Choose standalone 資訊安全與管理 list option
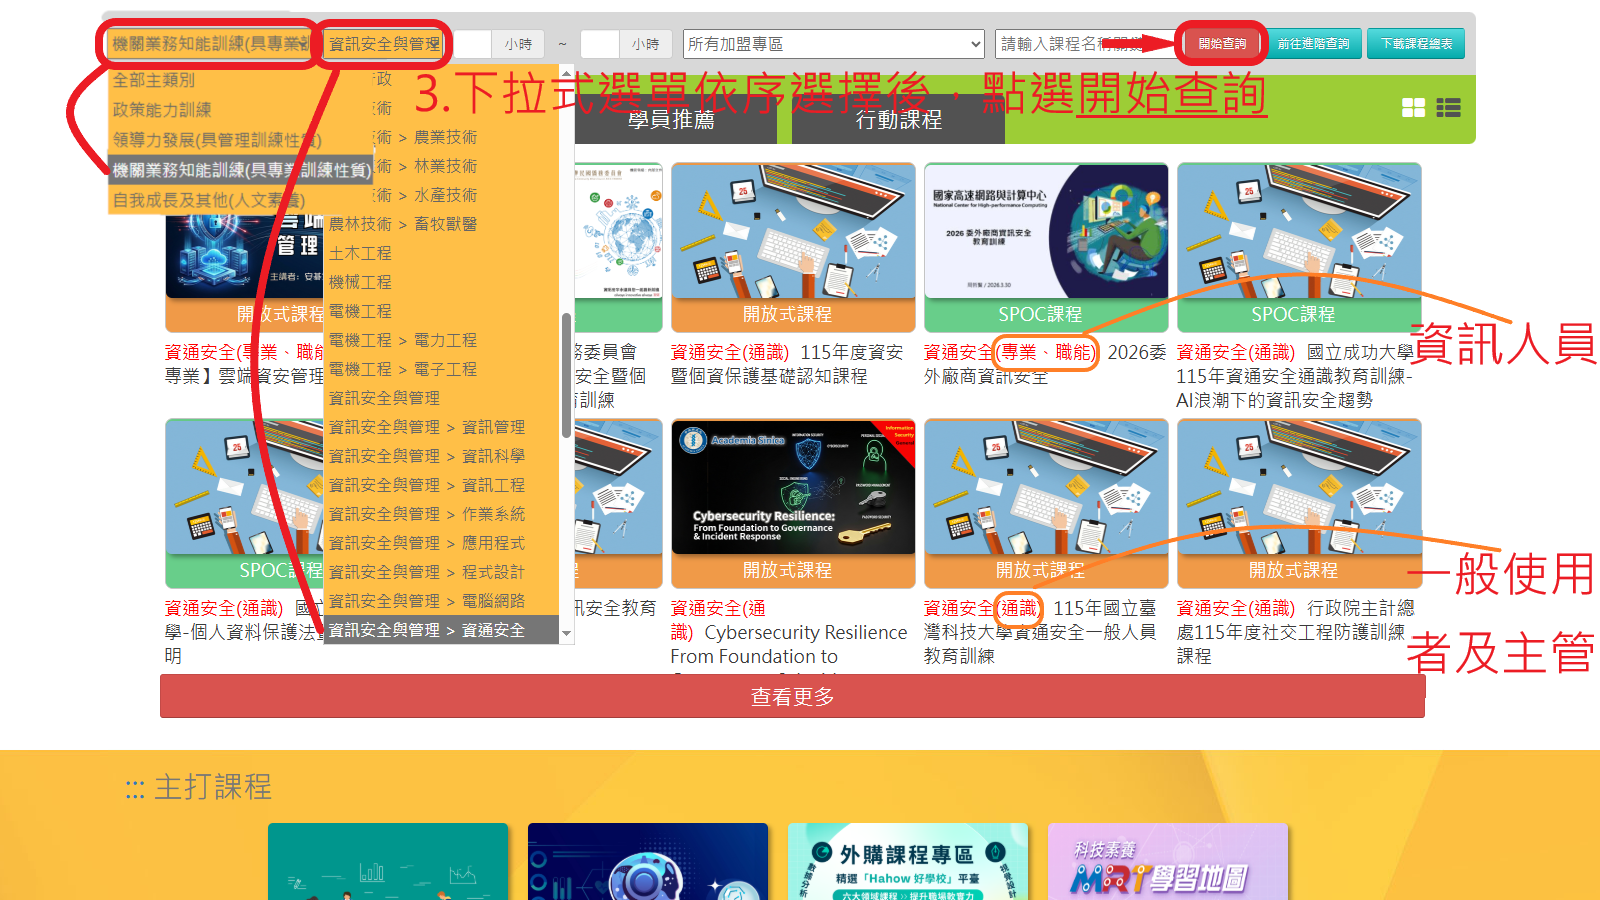 (441, 398)
